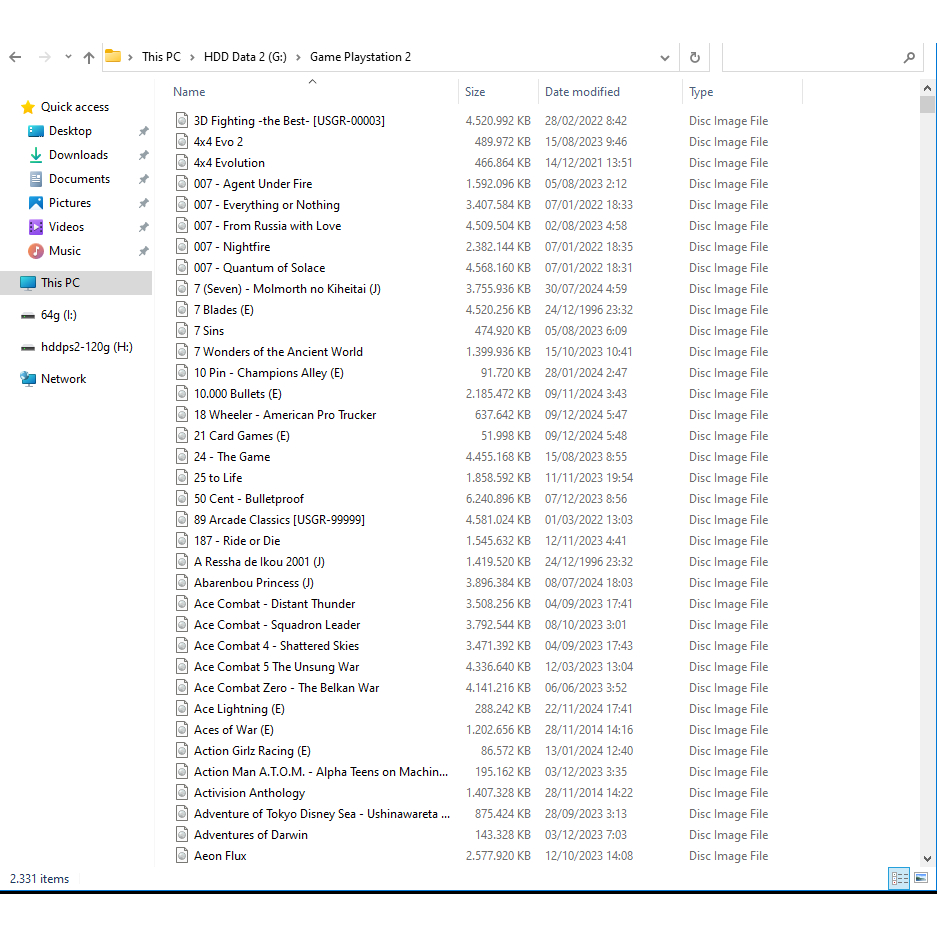The width and height of the screenshot is (937, 937).
Task: Sort by Date modified column
Action: 582,92
